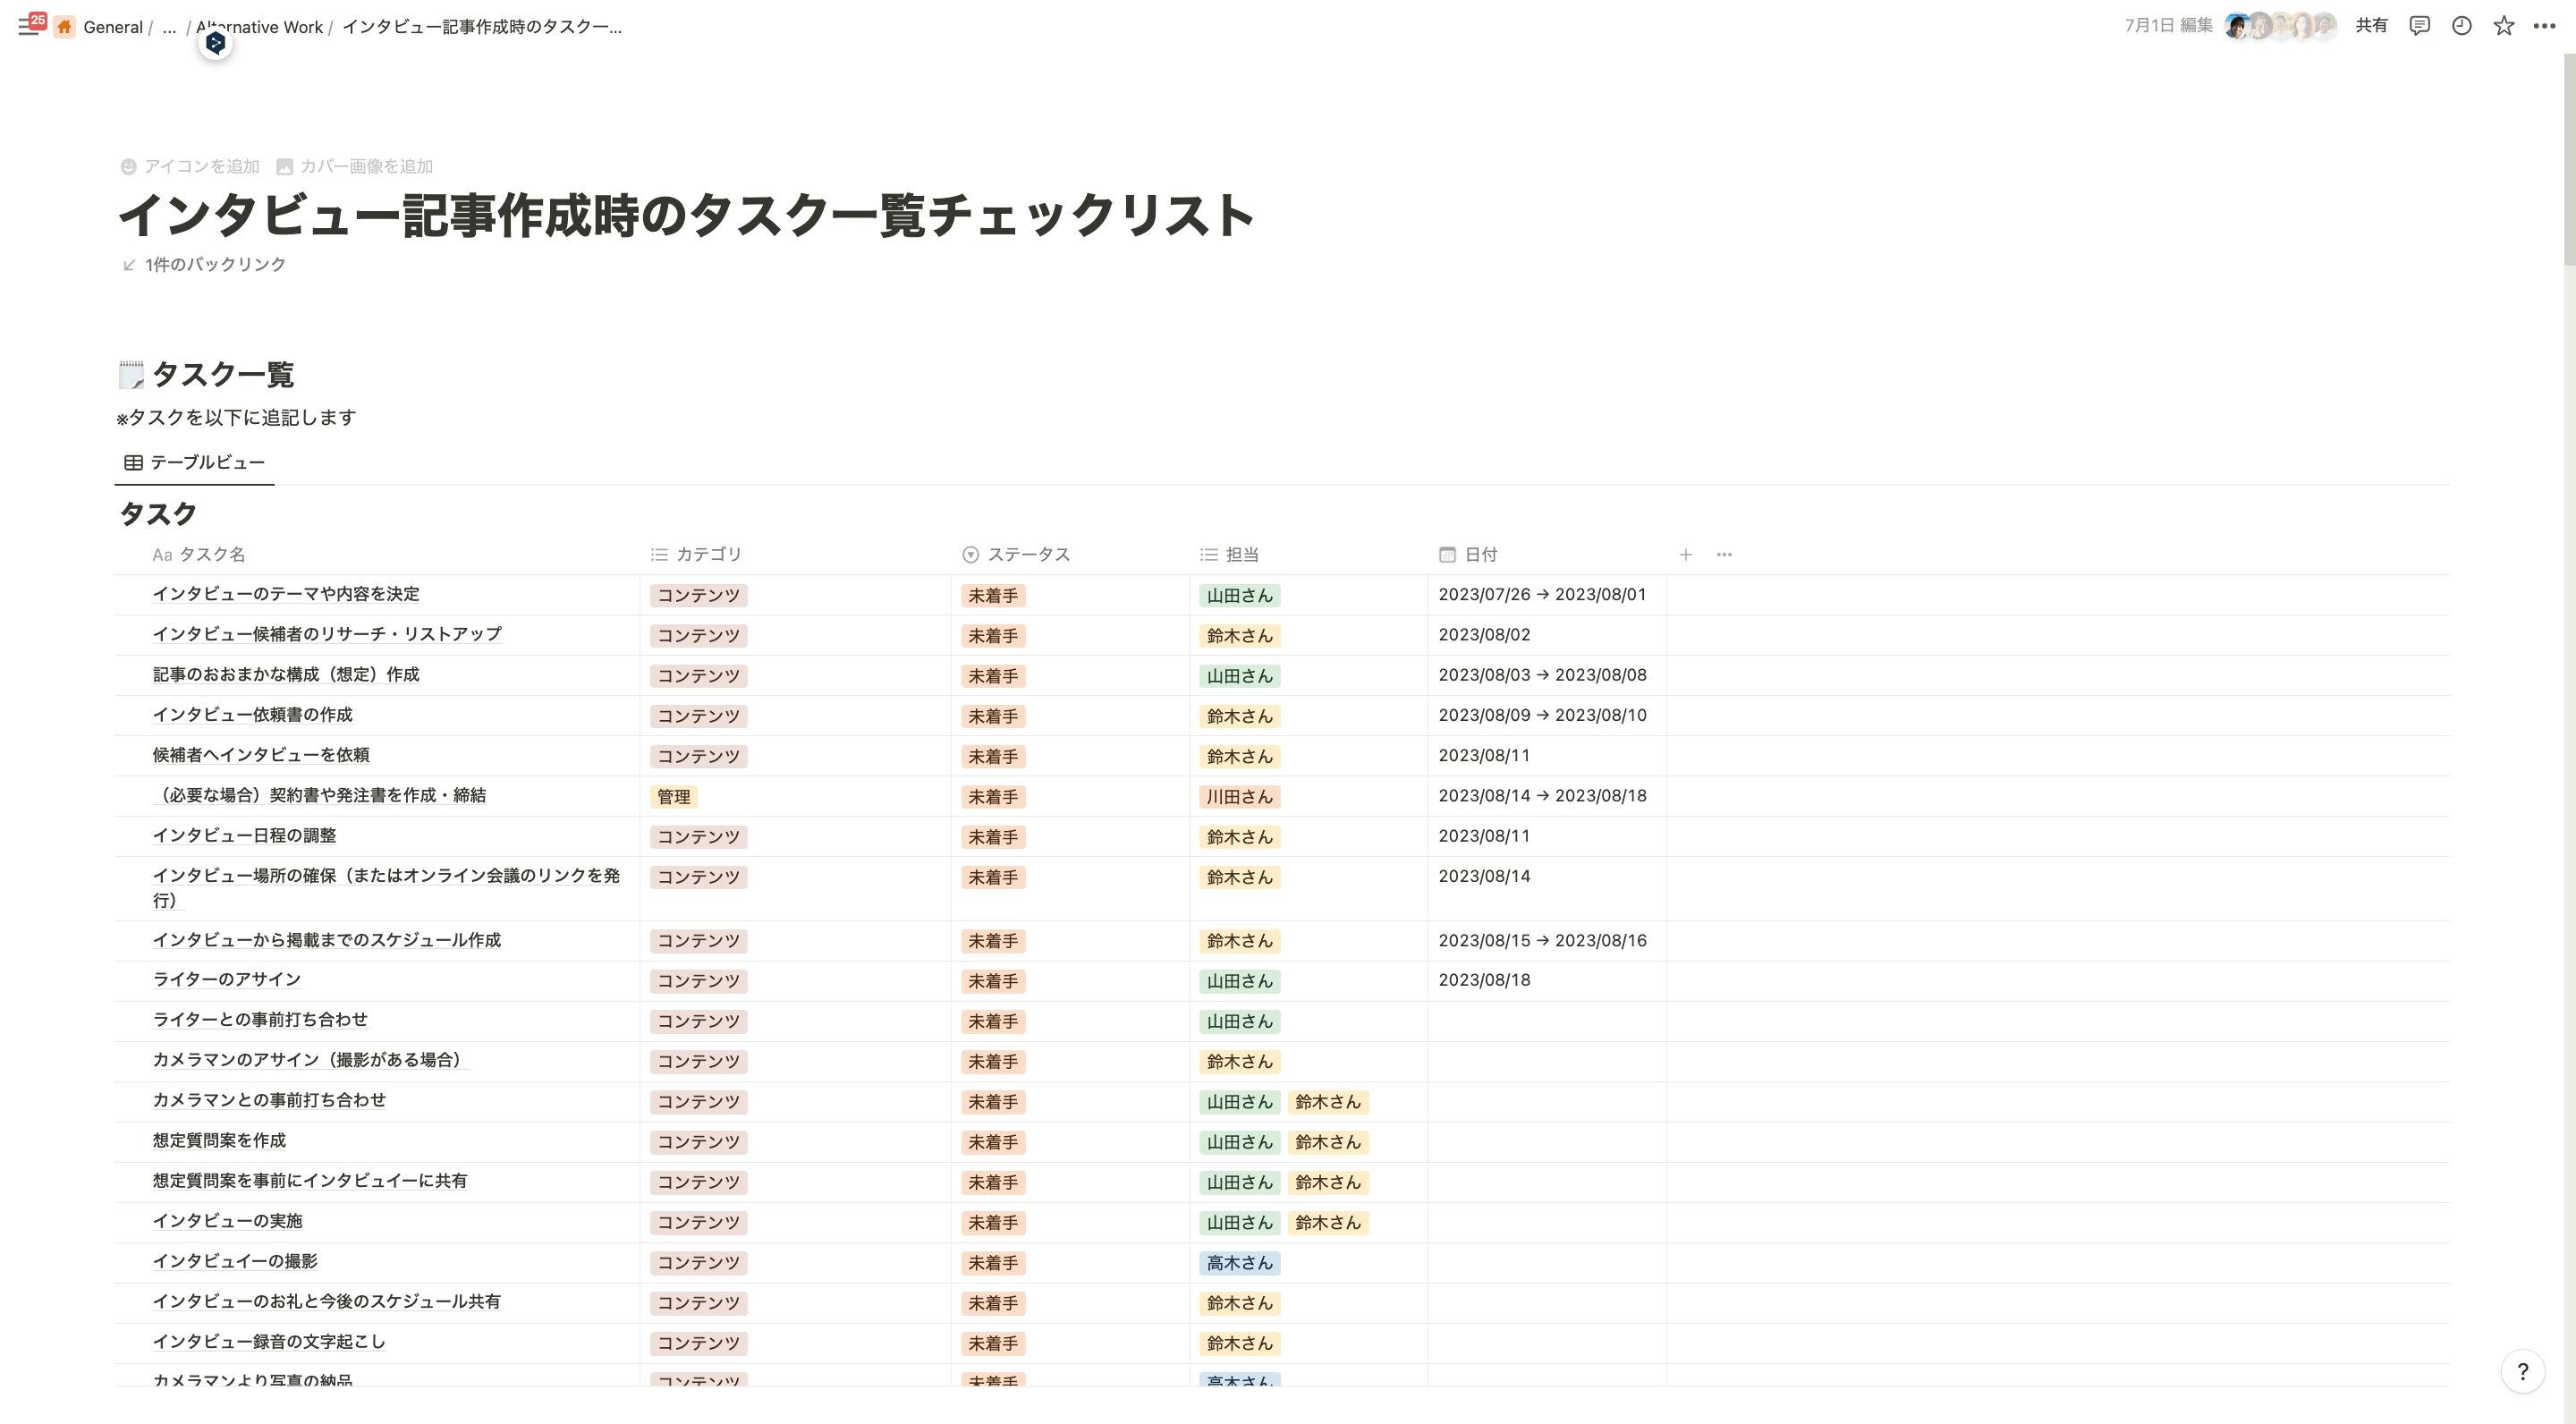This screenshot has width=2576, height=1424.
Task: Click the yellow 管理 category tag
Action: coord(673,797)
